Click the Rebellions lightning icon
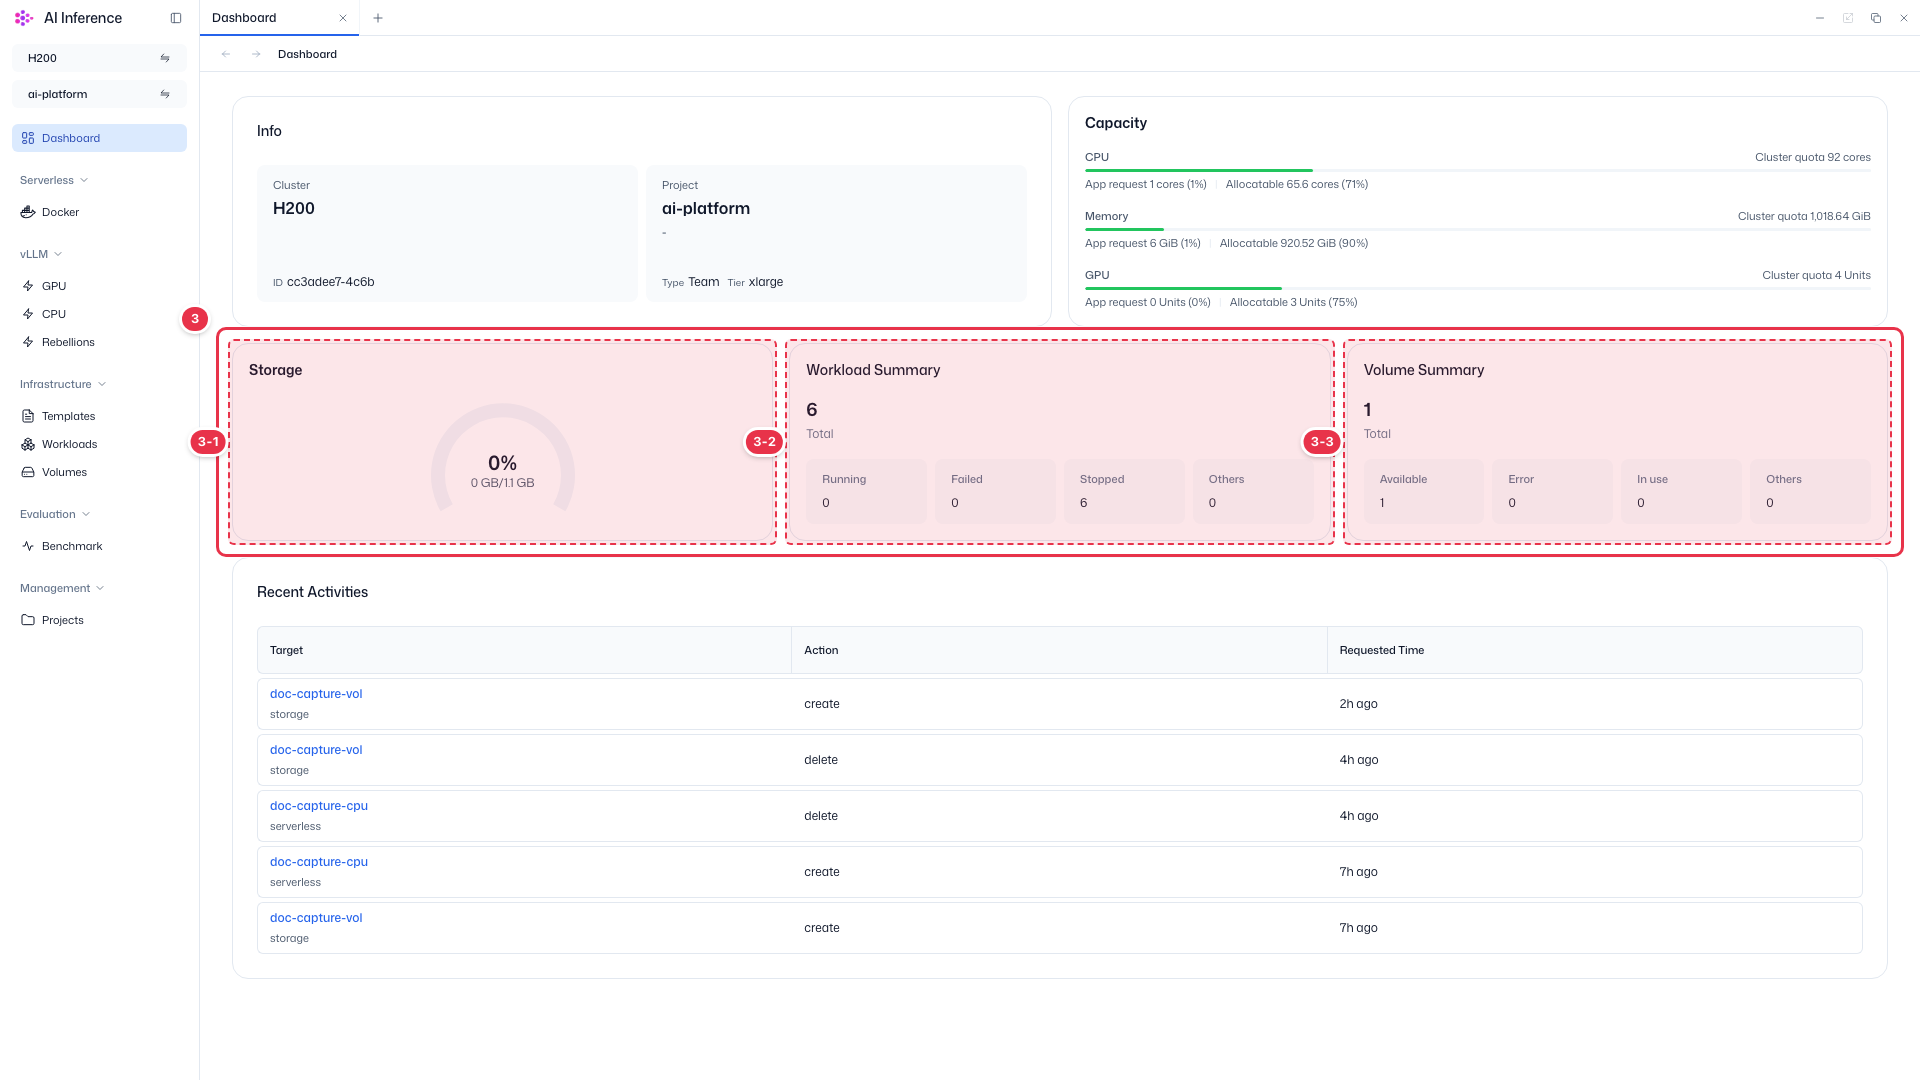The height and width of the screenshot is (1080, 1920). pyautogui.click(x=28, y=342)
